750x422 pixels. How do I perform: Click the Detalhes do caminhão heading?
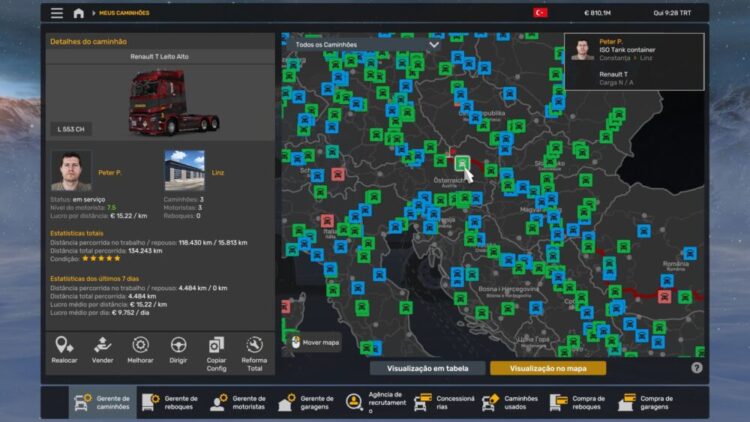point(88,42)
